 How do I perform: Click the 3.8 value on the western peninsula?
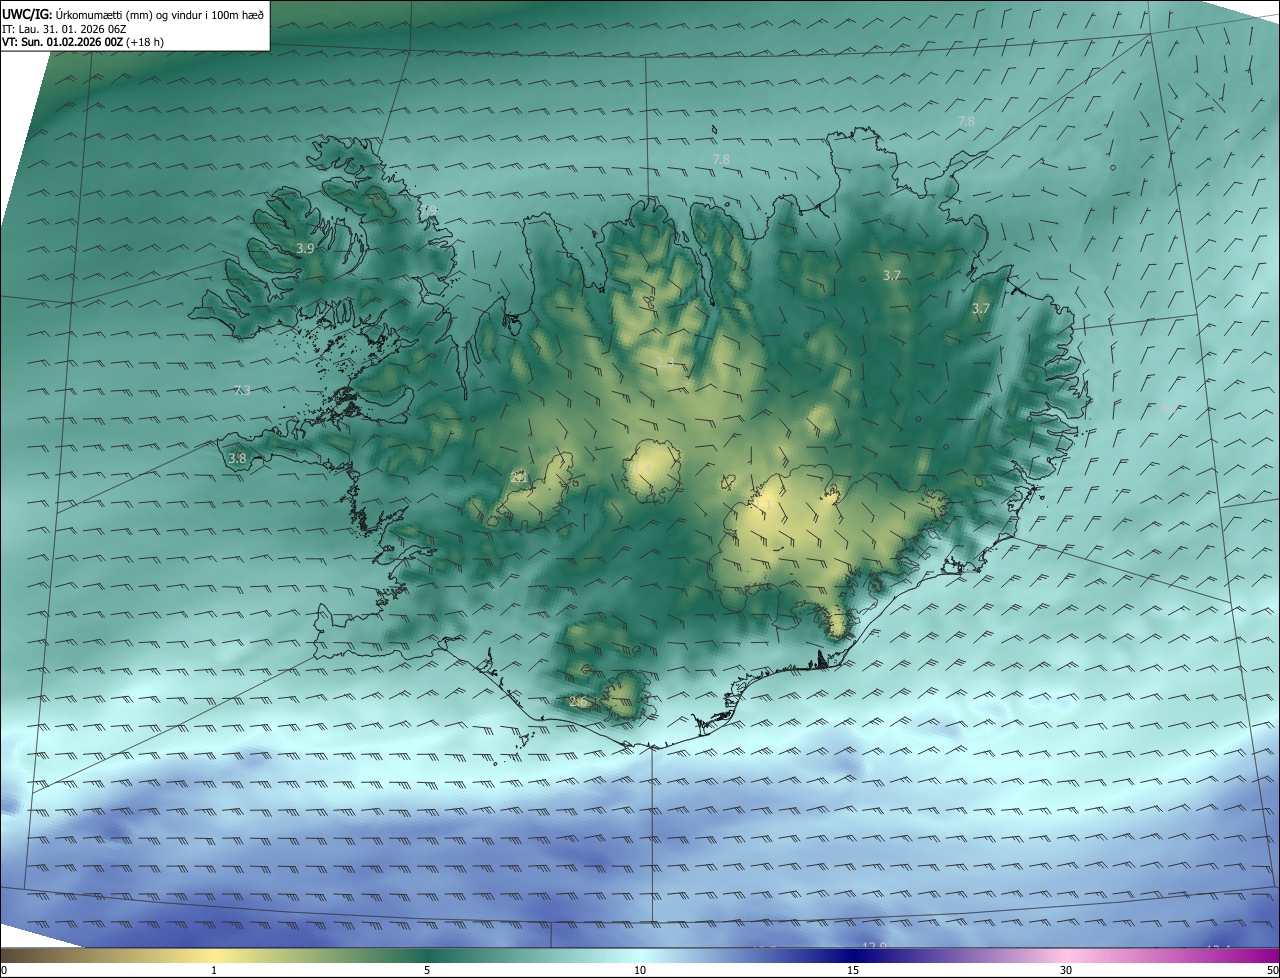coord(237,459)
